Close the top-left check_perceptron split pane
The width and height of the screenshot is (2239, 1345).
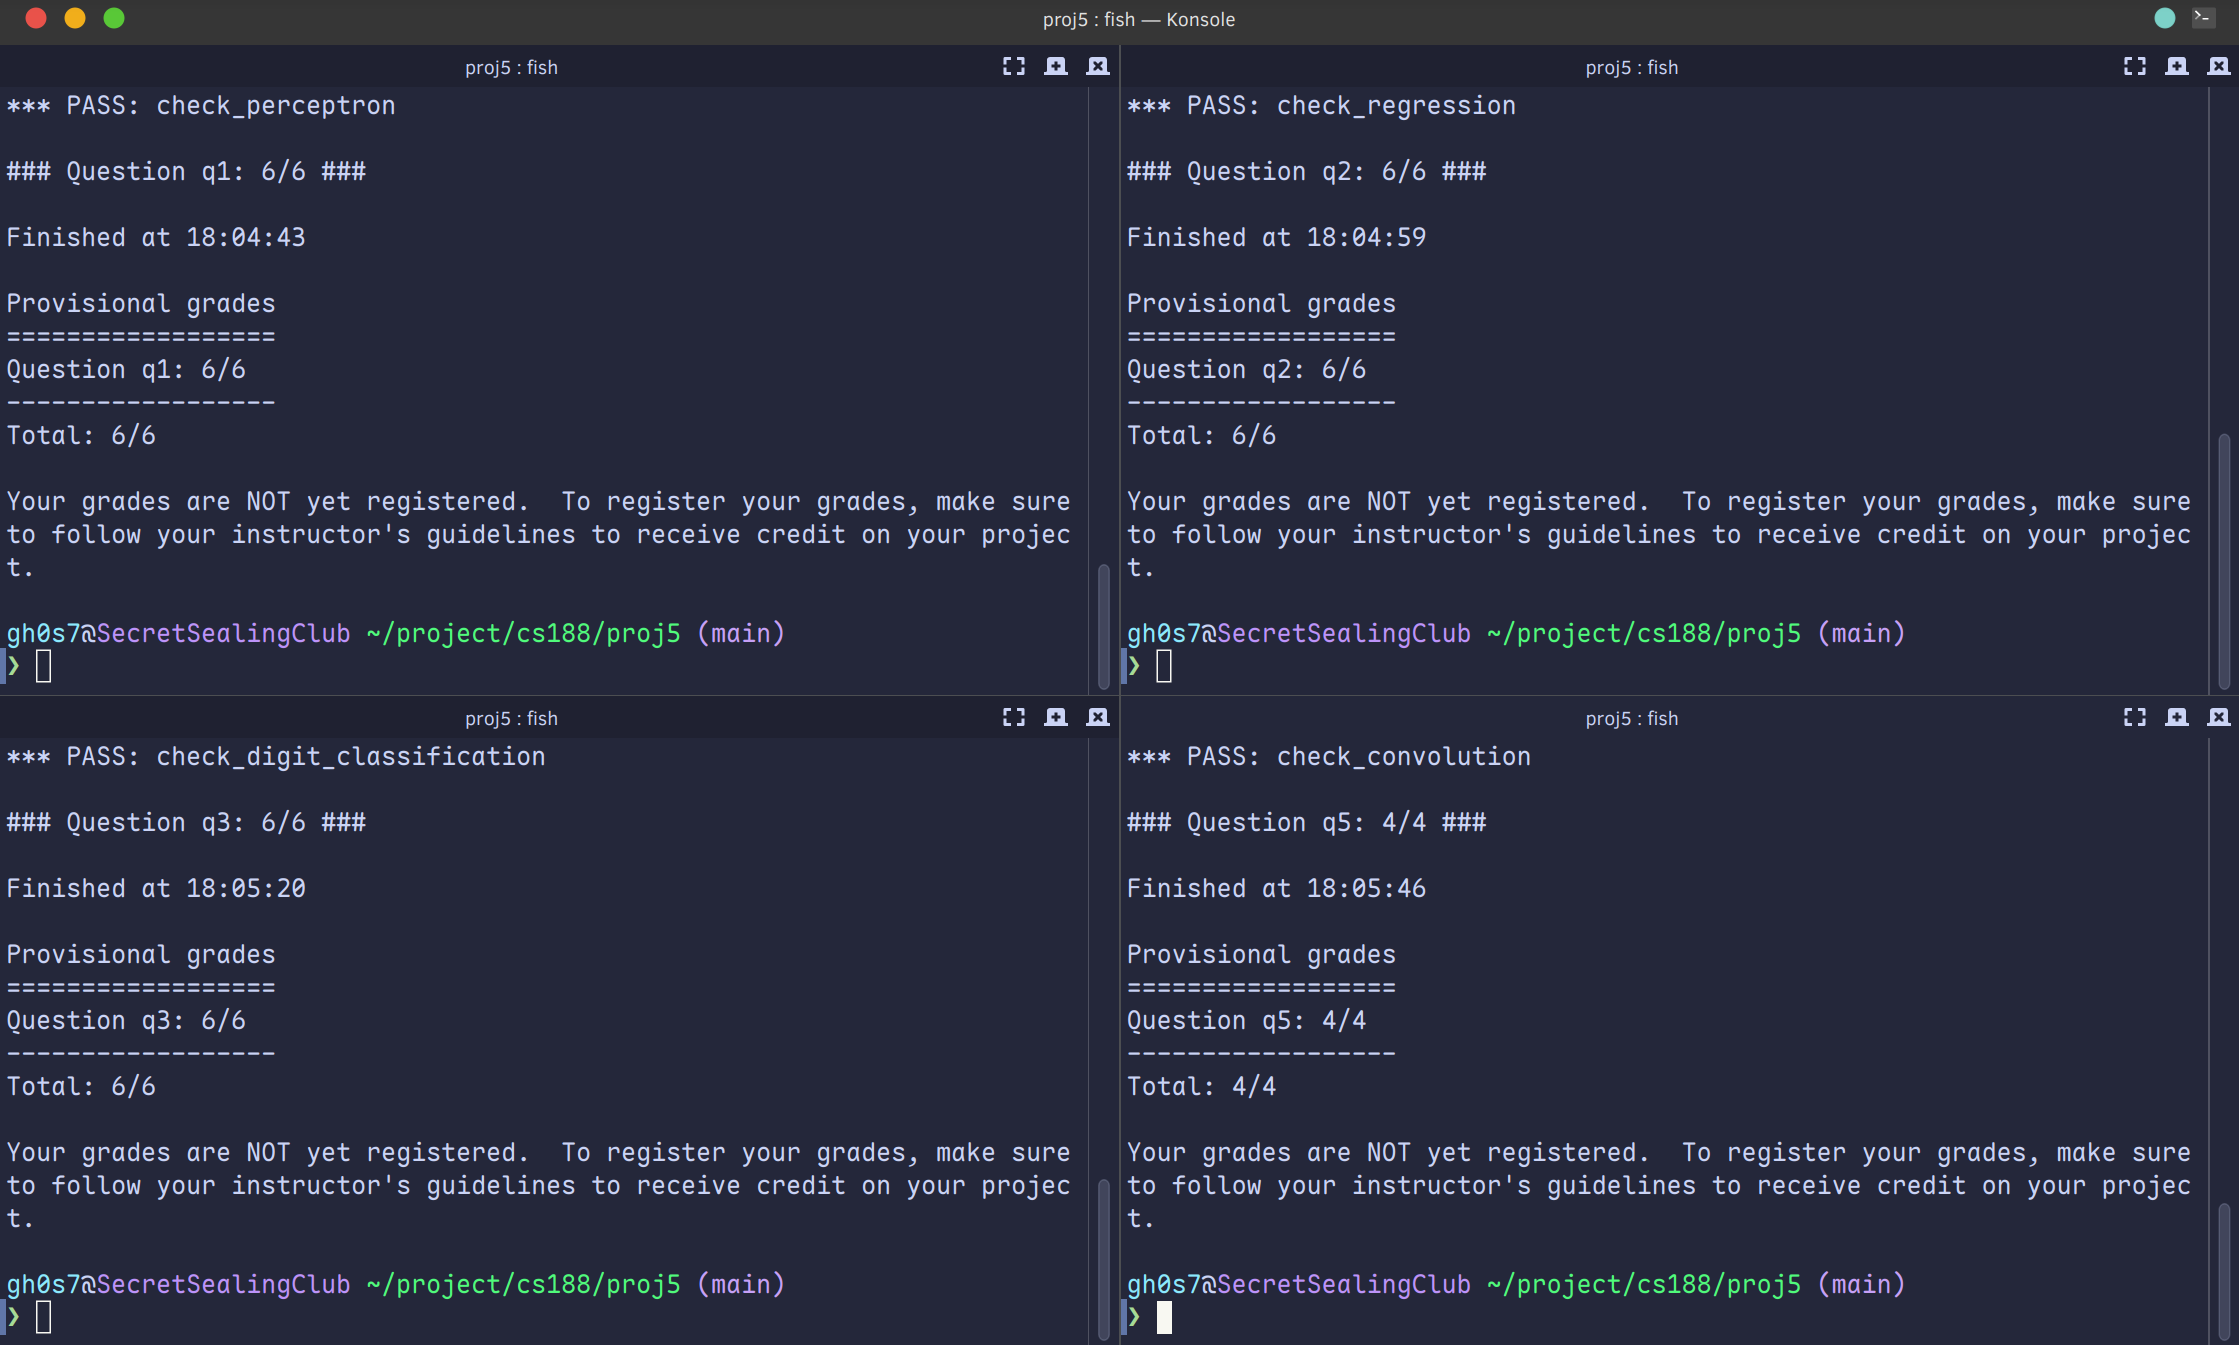[x=1097, y=66]
